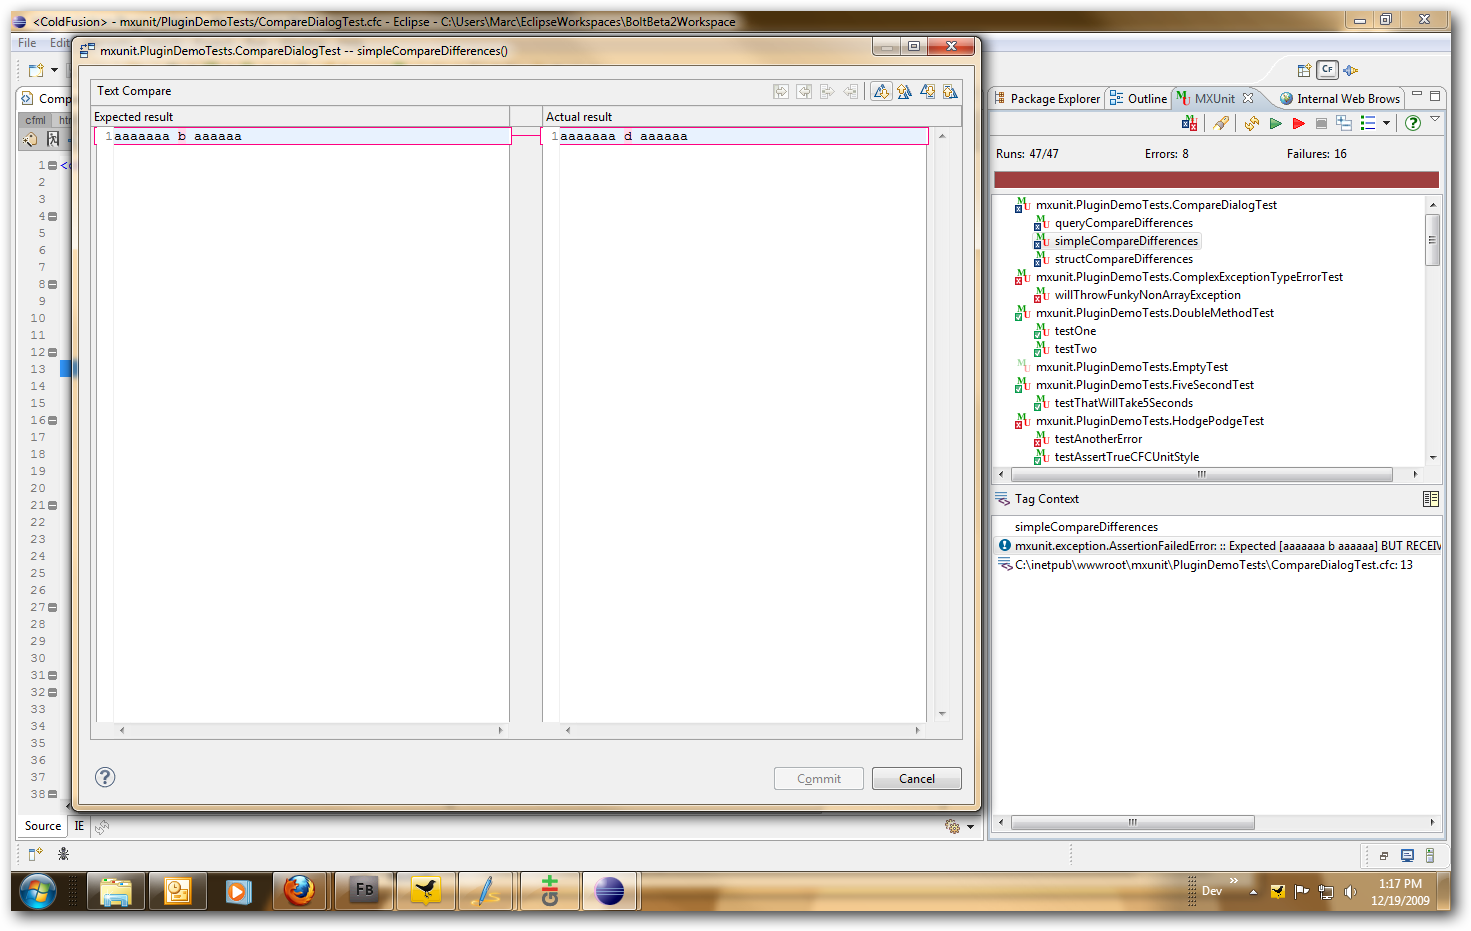Go to Next Change in Text Compare

[928, 92]
